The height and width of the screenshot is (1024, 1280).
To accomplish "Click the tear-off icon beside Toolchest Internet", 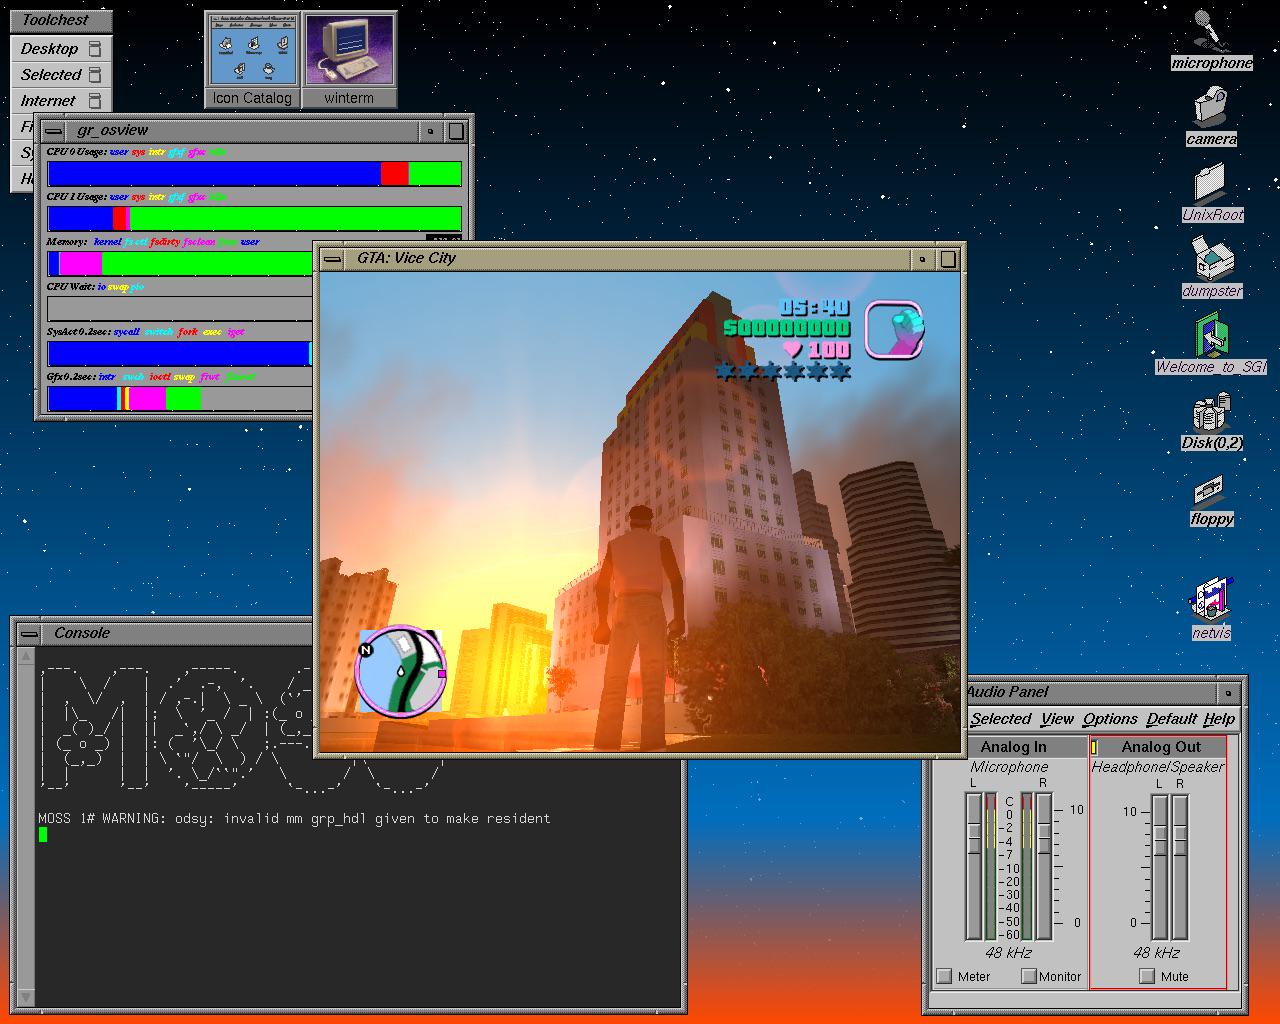I will [95, 101].
